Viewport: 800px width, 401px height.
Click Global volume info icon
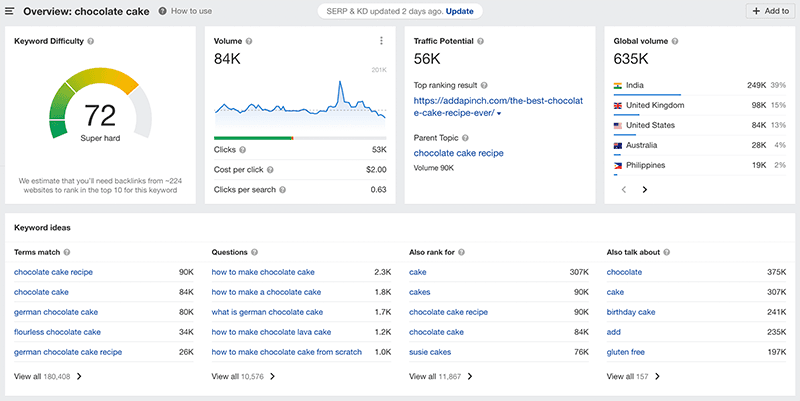(x=675, y=41)
